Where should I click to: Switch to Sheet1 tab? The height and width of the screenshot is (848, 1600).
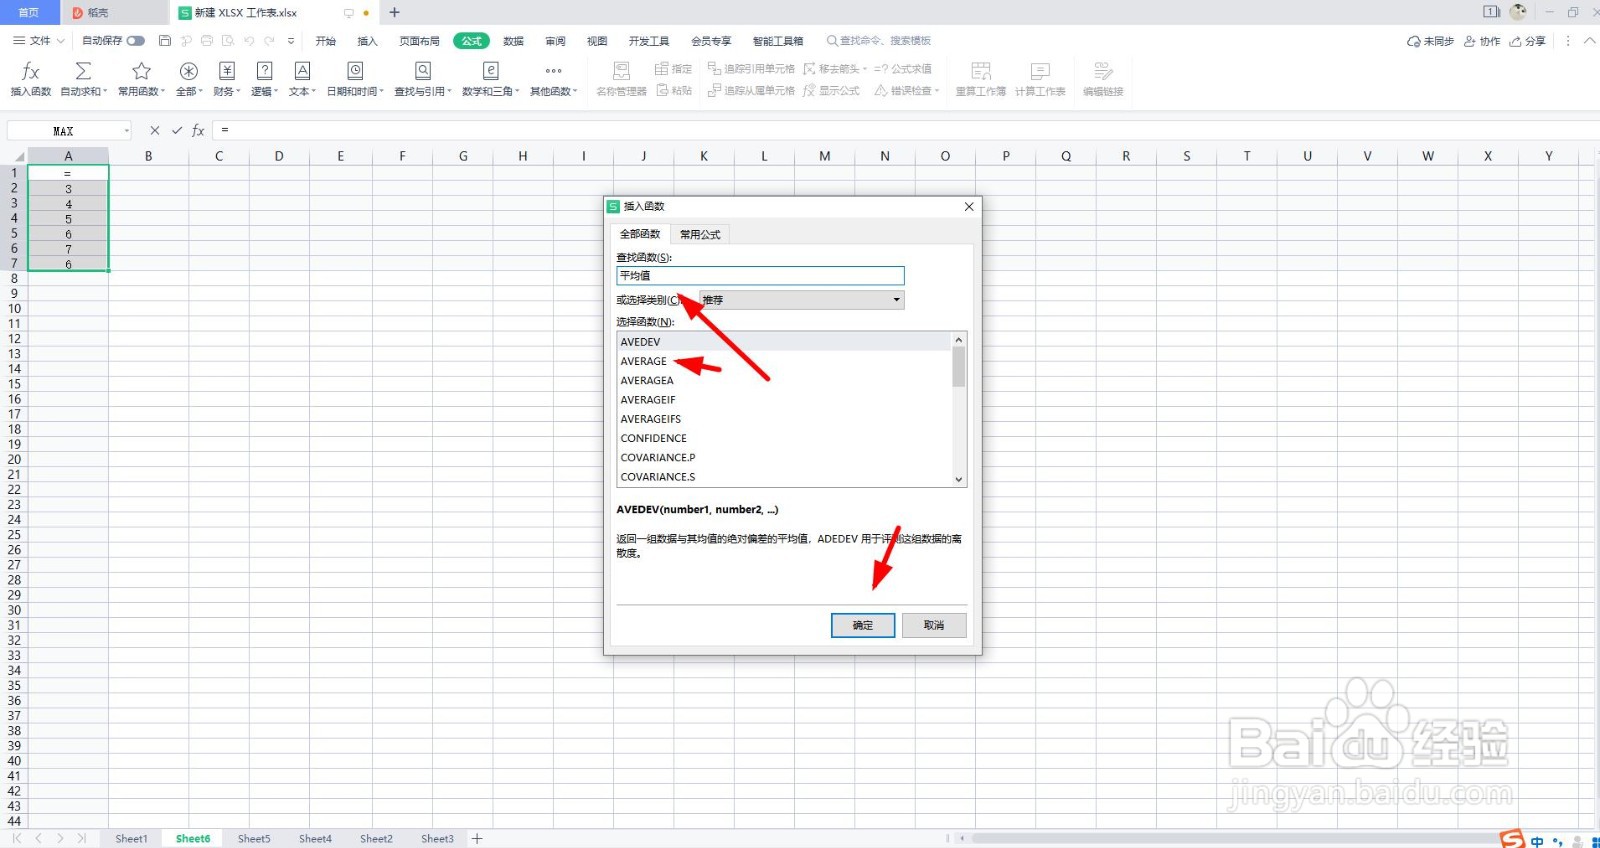coord(131,838)
